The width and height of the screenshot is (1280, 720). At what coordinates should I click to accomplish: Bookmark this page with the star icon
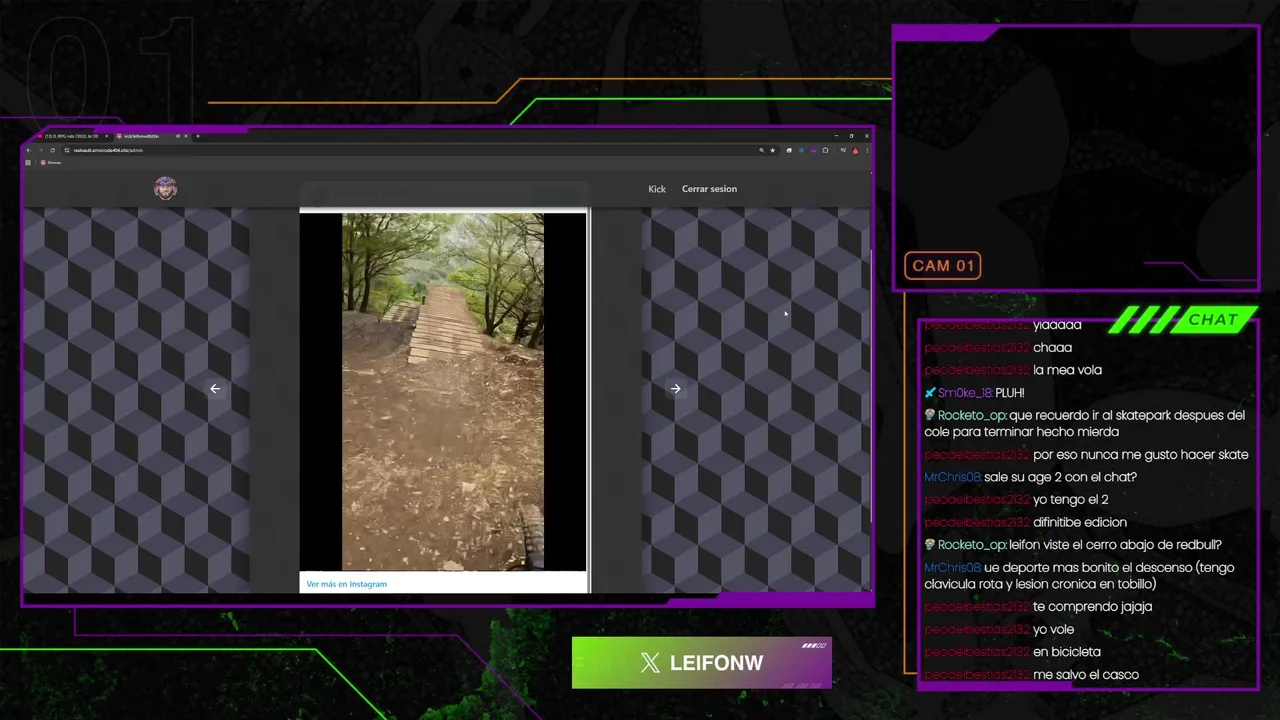(773, 150)
